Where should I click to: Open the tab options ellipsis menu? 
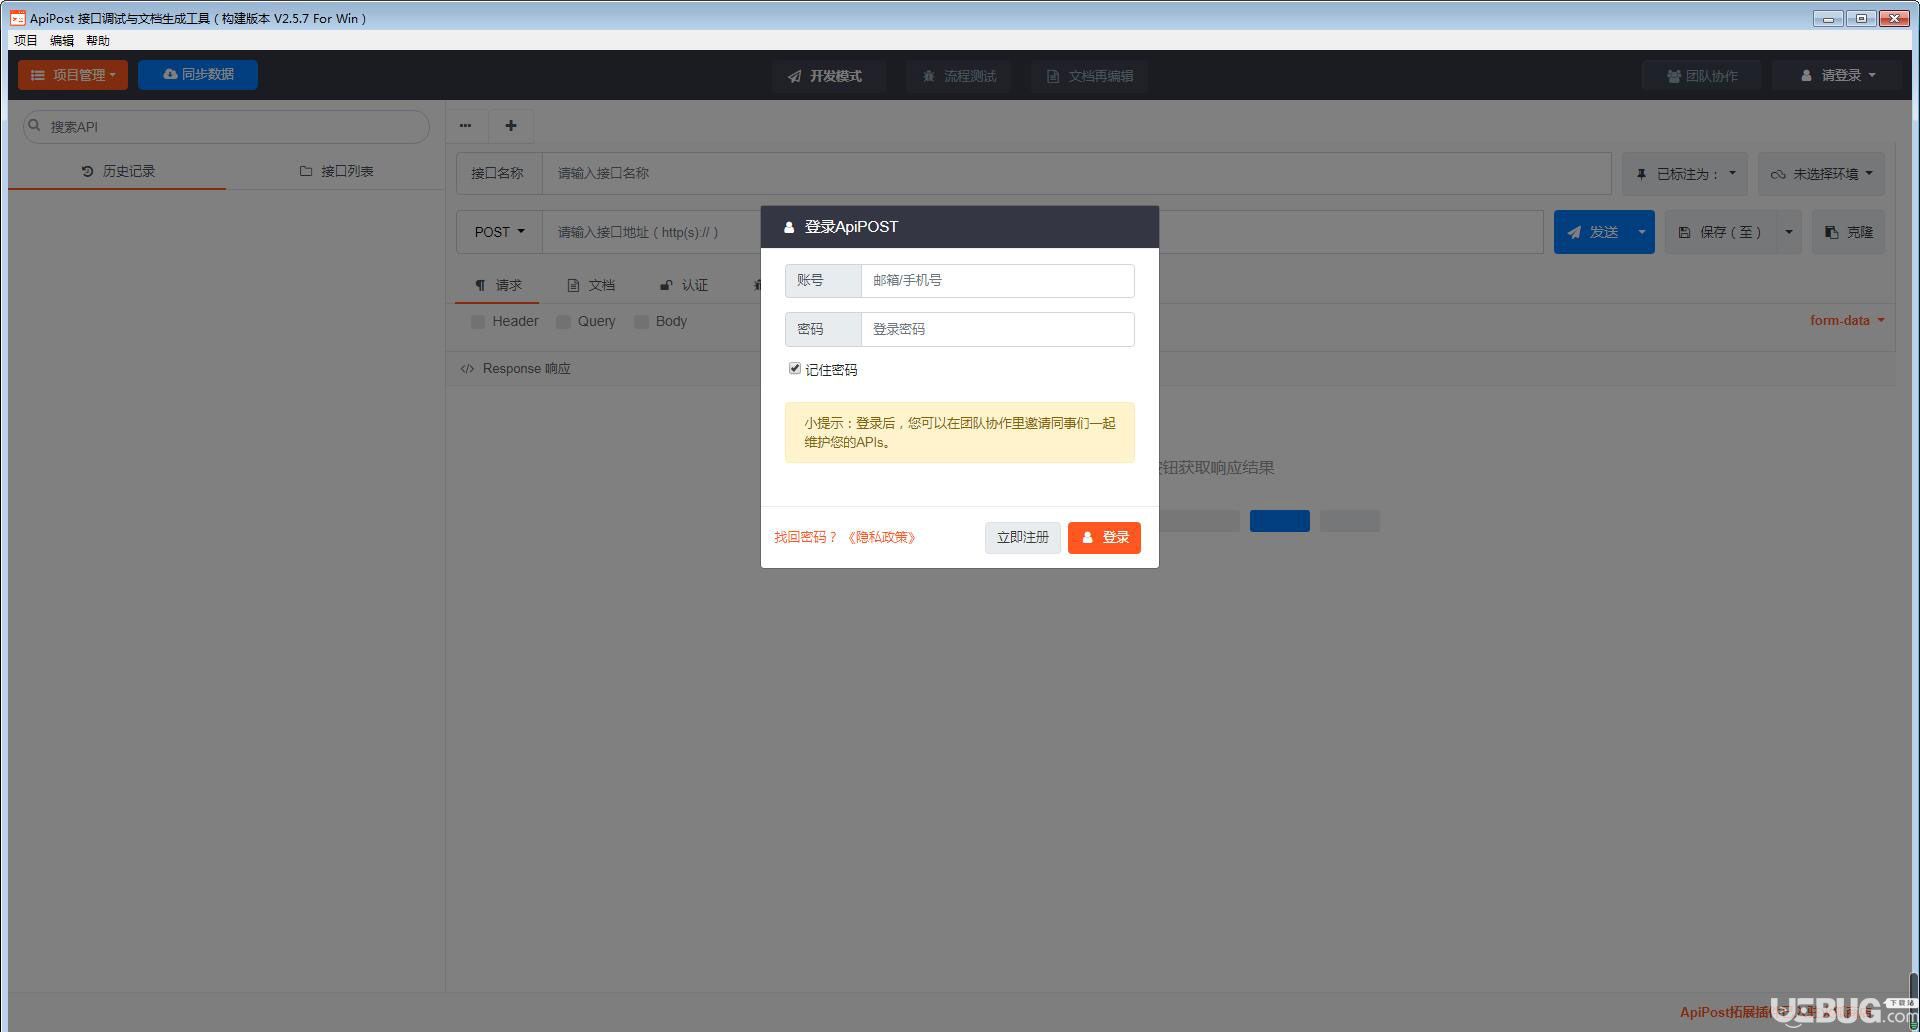tap(465, 125)
